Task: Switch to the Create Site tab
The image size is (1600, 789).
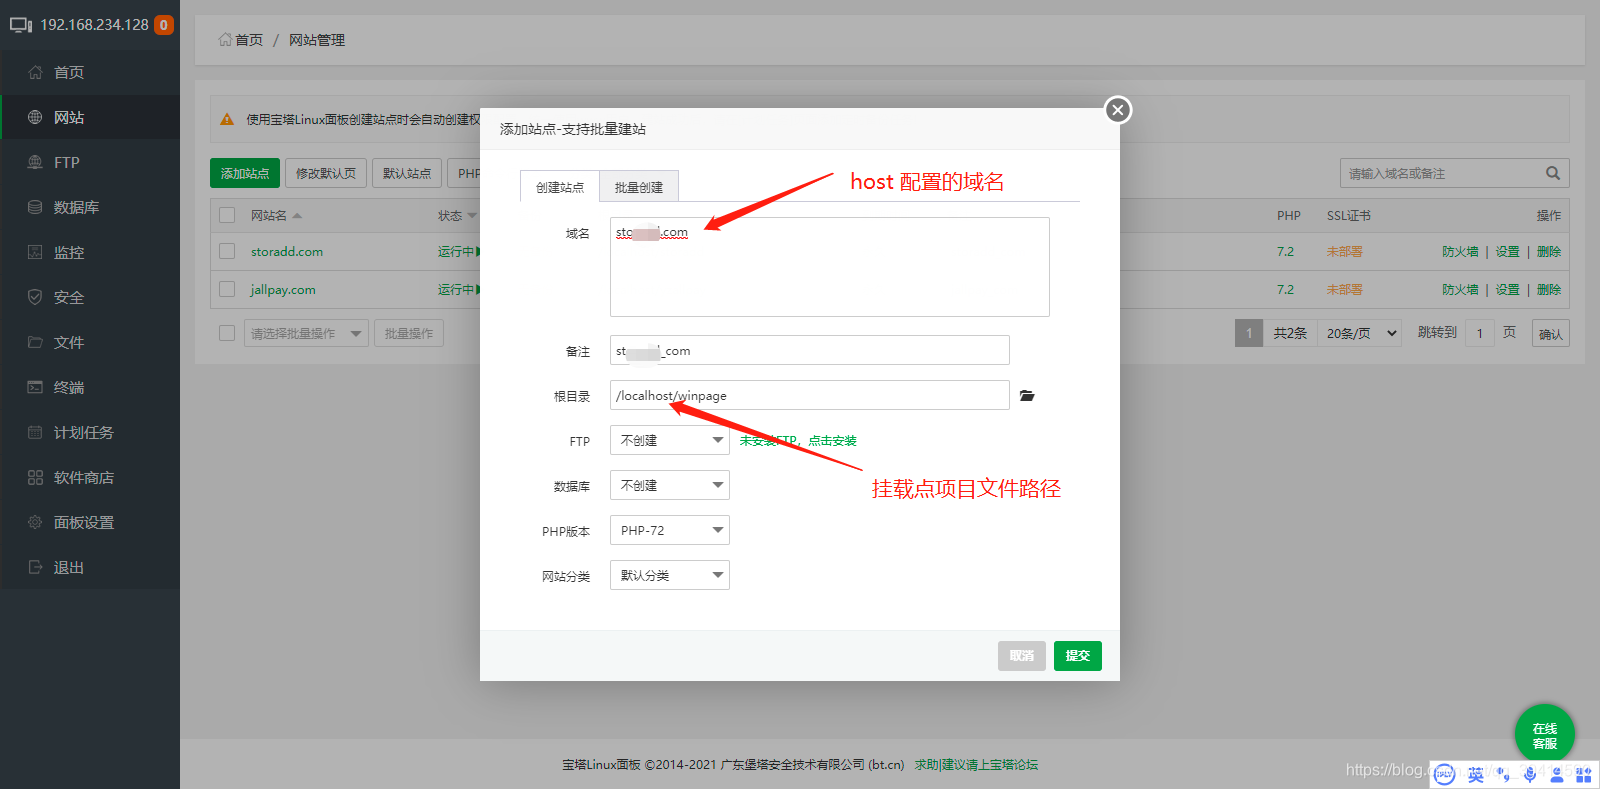Action: pos(560,186)
